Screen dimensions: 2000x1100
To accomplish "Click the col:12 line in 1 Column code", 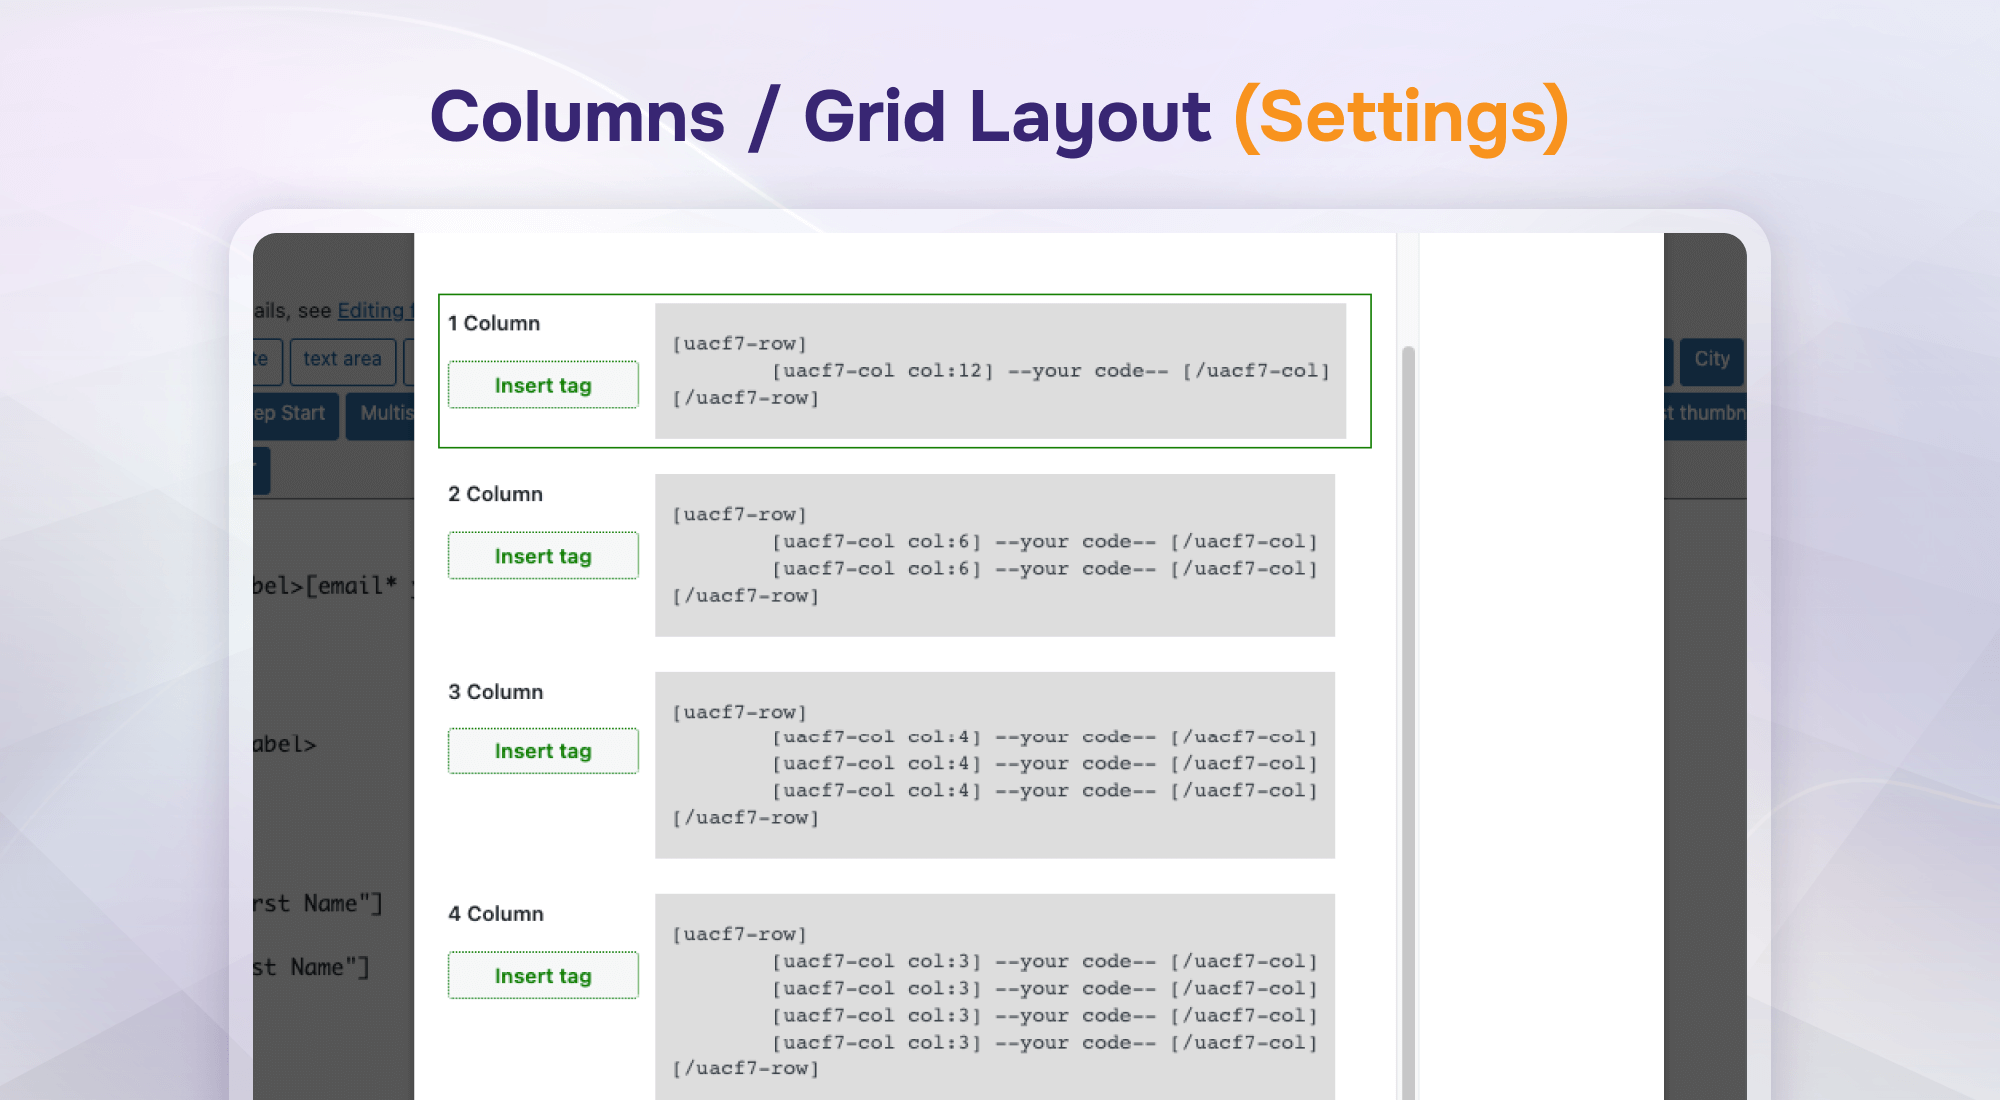I will point(1051,371).
